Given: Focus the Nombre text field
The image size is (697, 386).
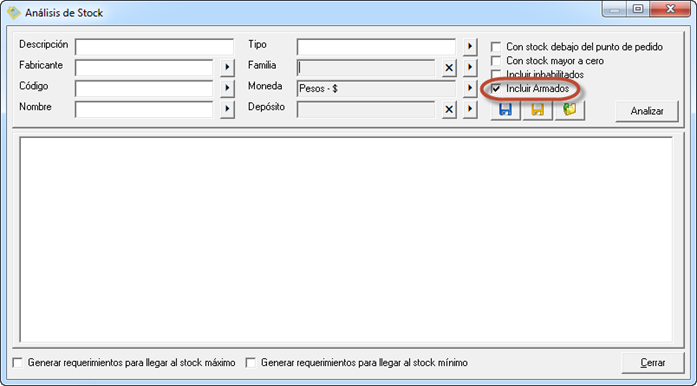Looking at the screenshot, I should (144, 109).
